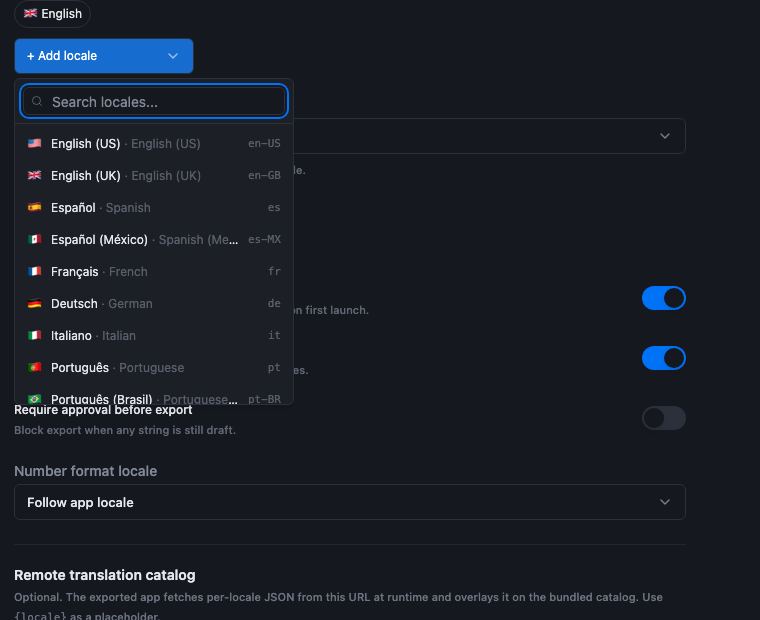The image size is (760, 620).
Task: Toggle the switch directly above Require approval
Action: click(x=664, y=358)
